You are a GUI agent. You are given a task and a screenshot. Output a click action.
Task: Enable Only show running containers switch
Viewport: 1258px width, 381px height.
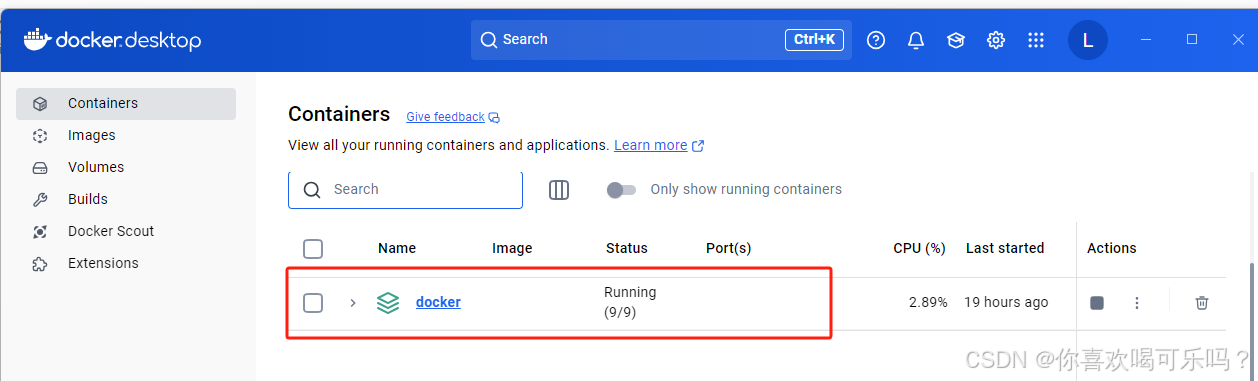click(x=621, y=190)
